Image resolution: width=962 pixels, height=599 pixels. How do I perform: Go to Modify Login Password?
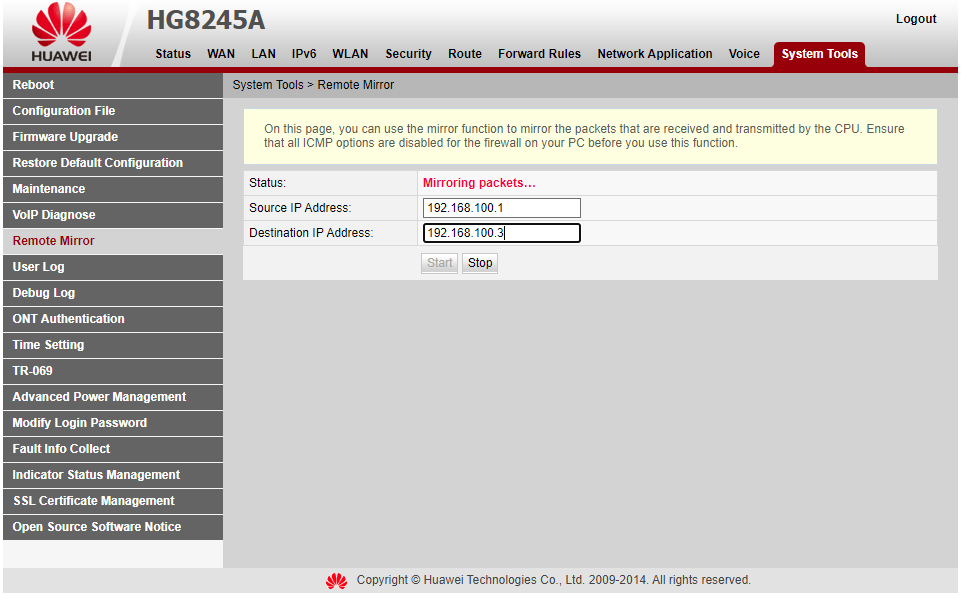(113, 423)
